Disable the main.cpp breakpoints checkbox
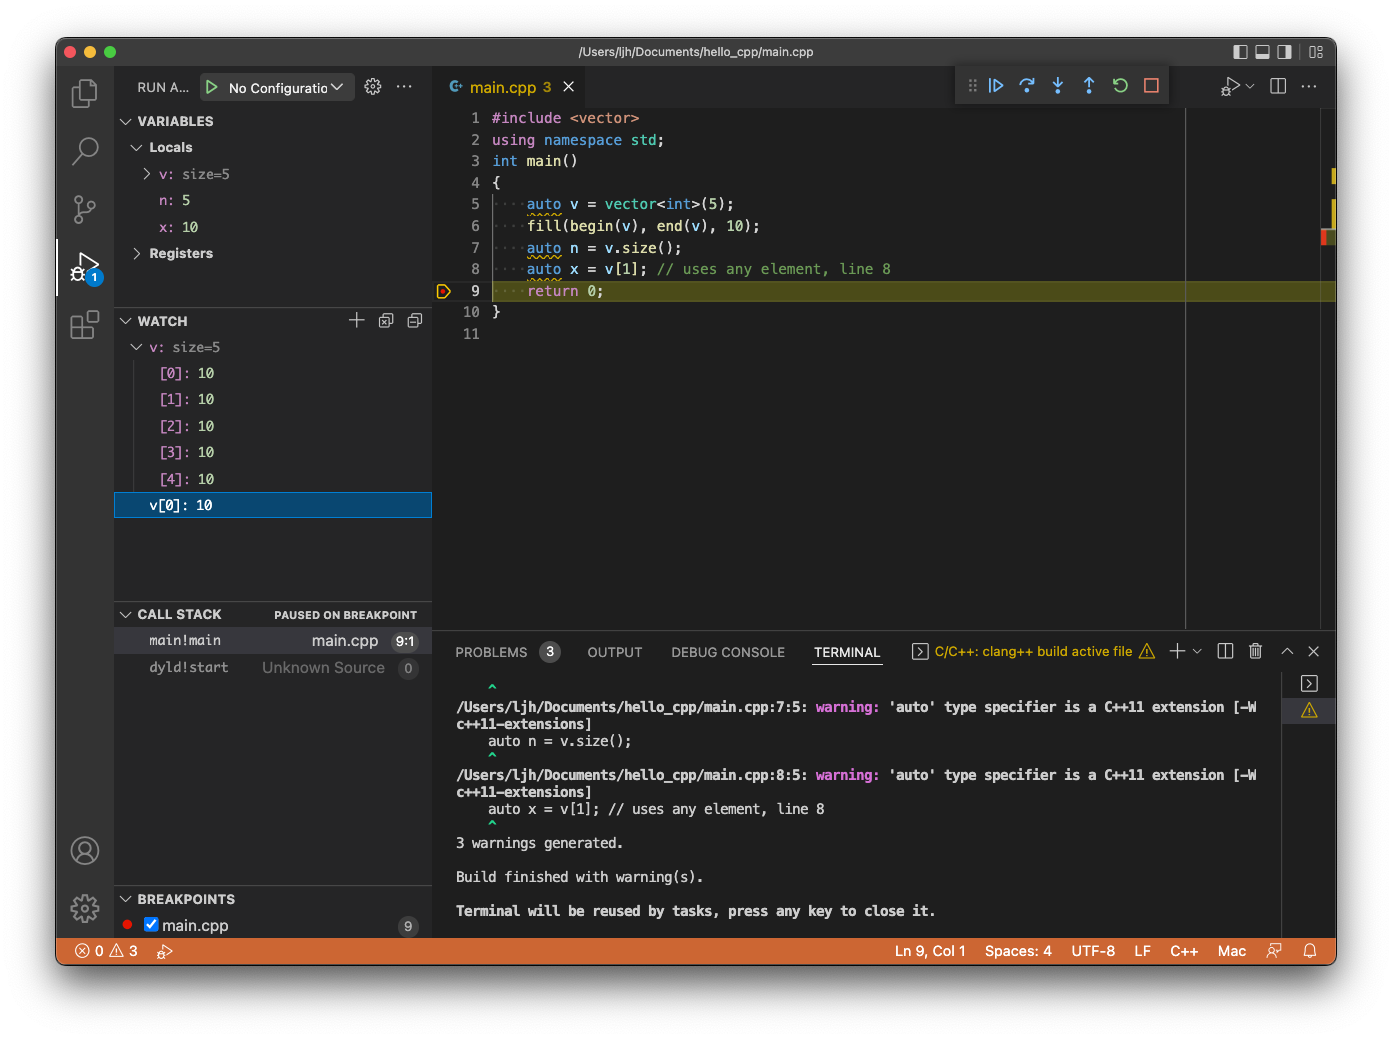This screenshot has width=1392, height=1039. coord(151,925)
